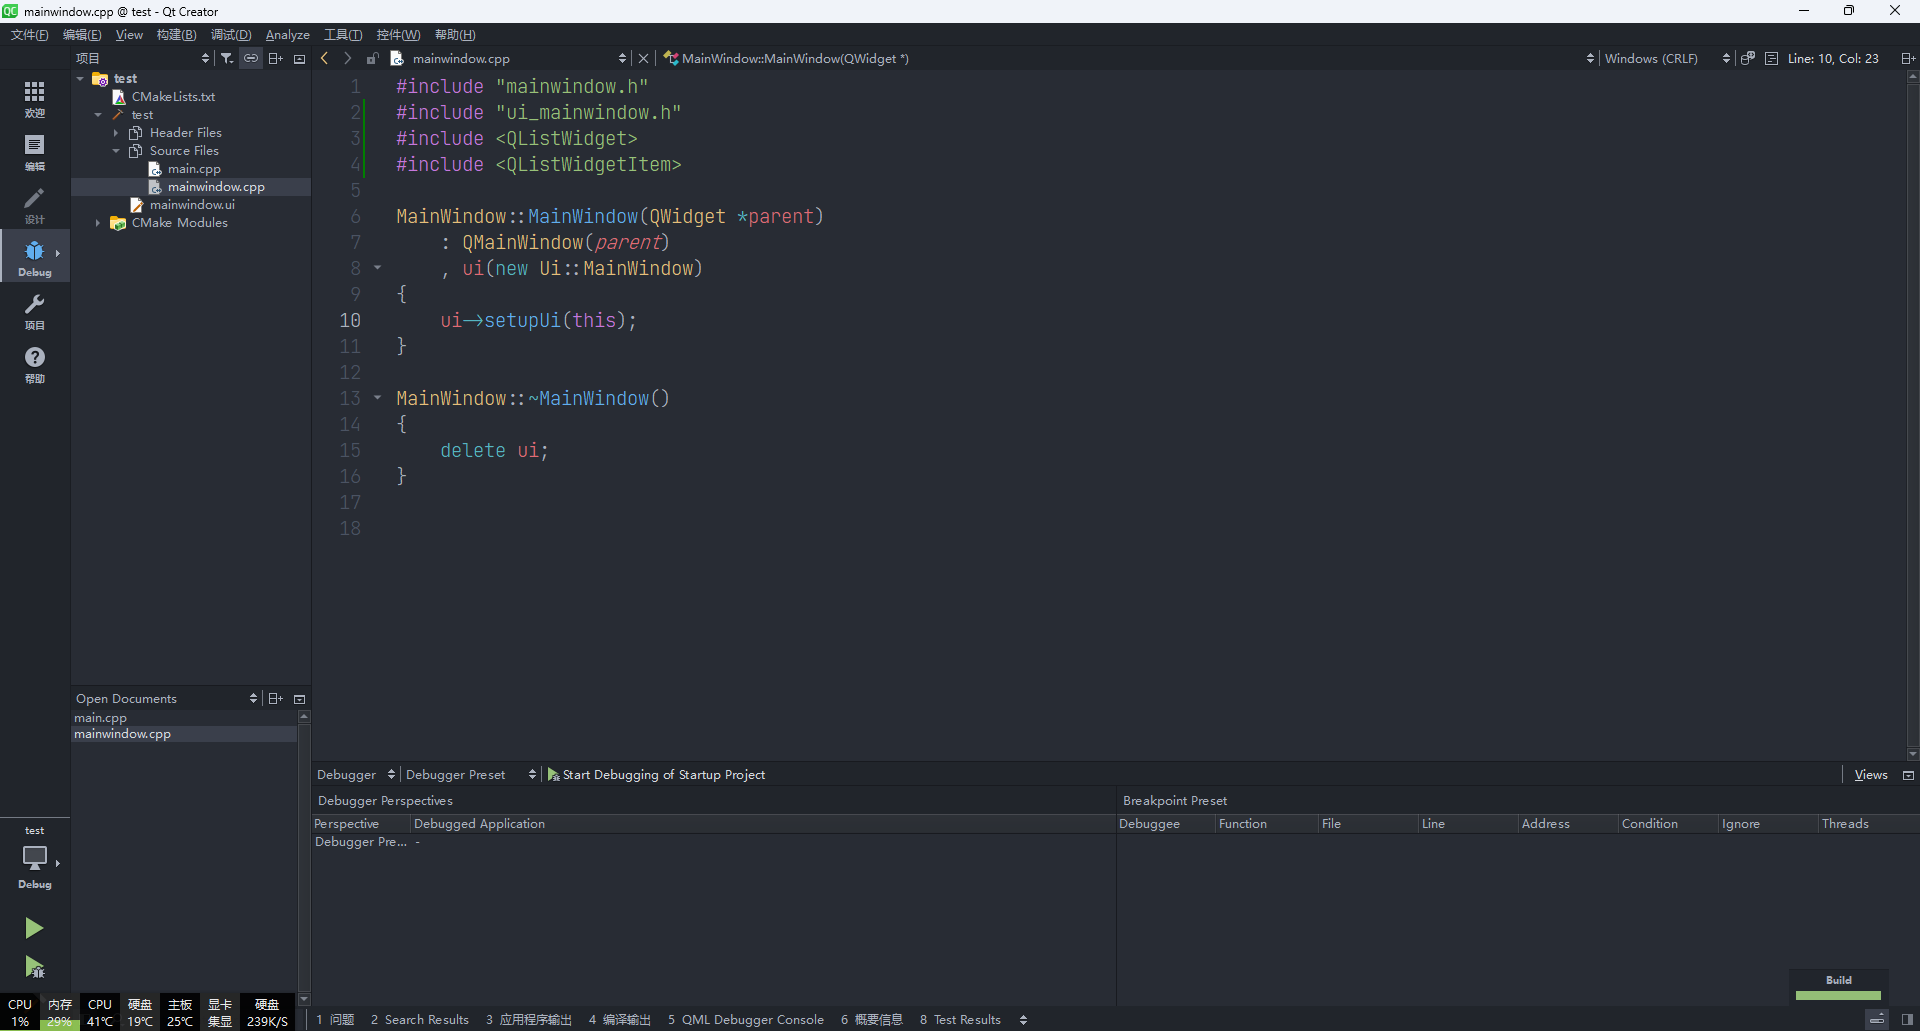Viewport: 1920px width, 1031px height.
Task: Open the 1 问题 output pane
Action: coord(335,1019)
